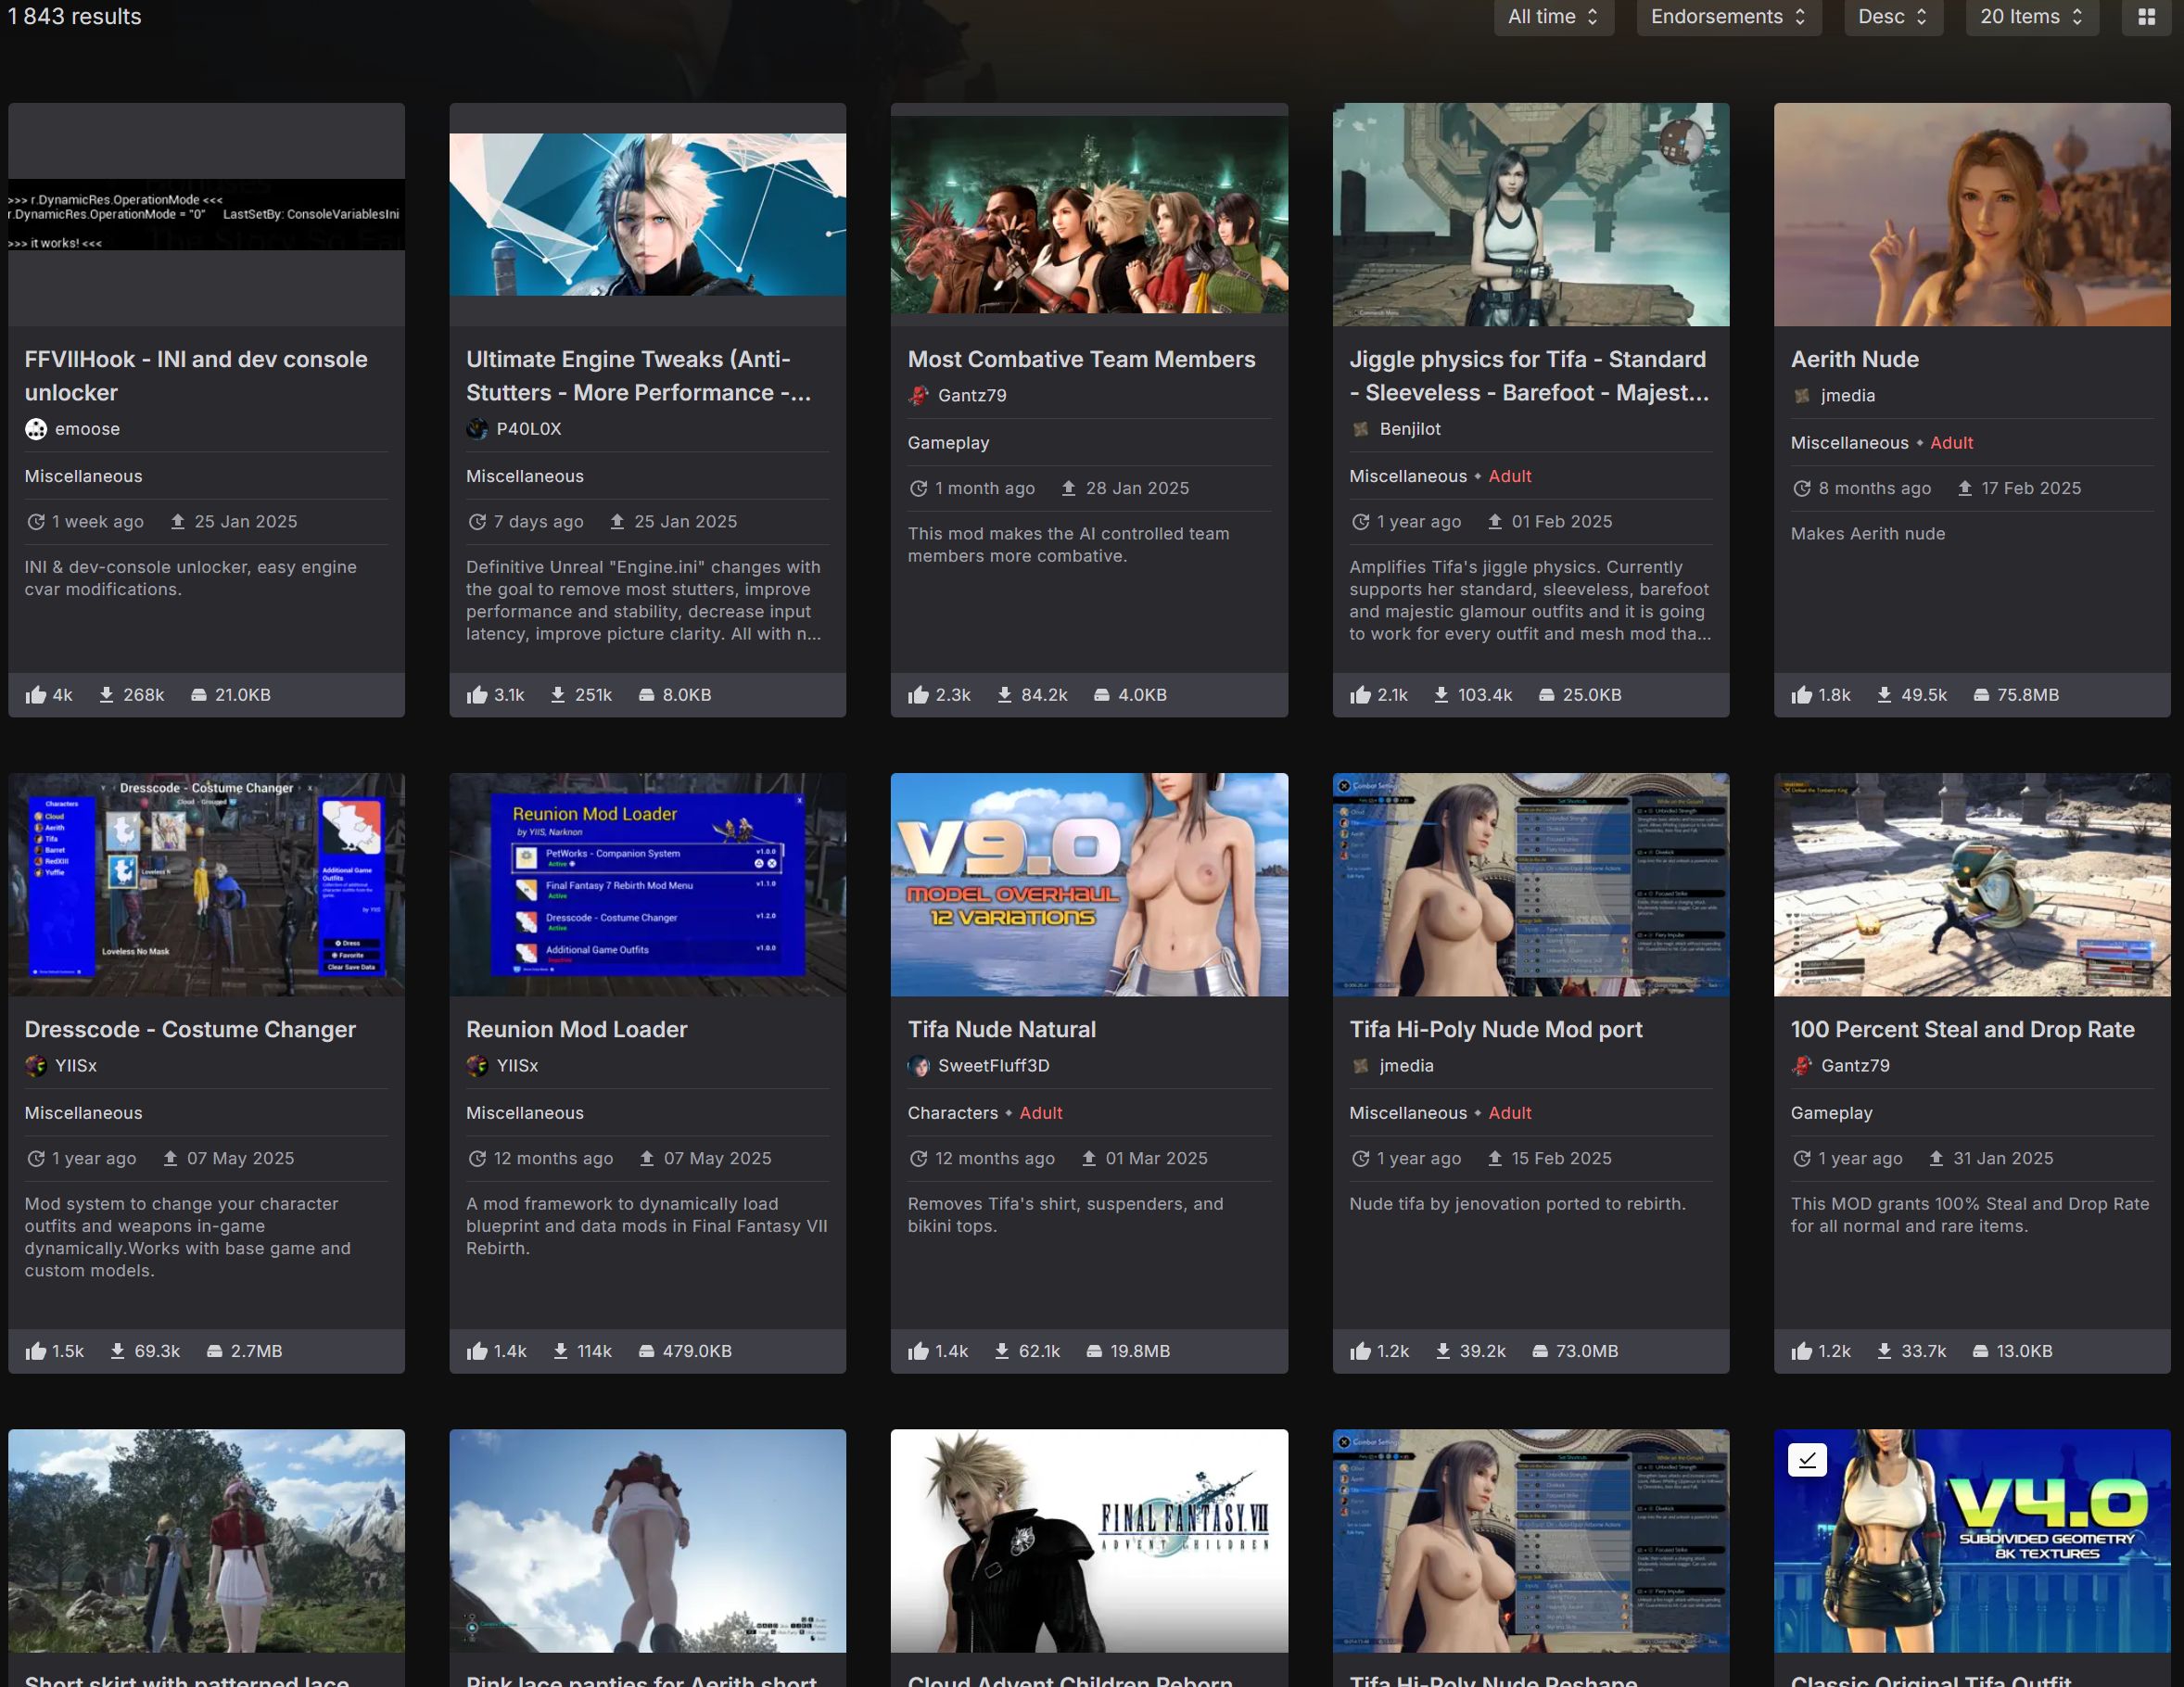View author Benjilot's profile

pyautogui.click(x=1410, y=429)
